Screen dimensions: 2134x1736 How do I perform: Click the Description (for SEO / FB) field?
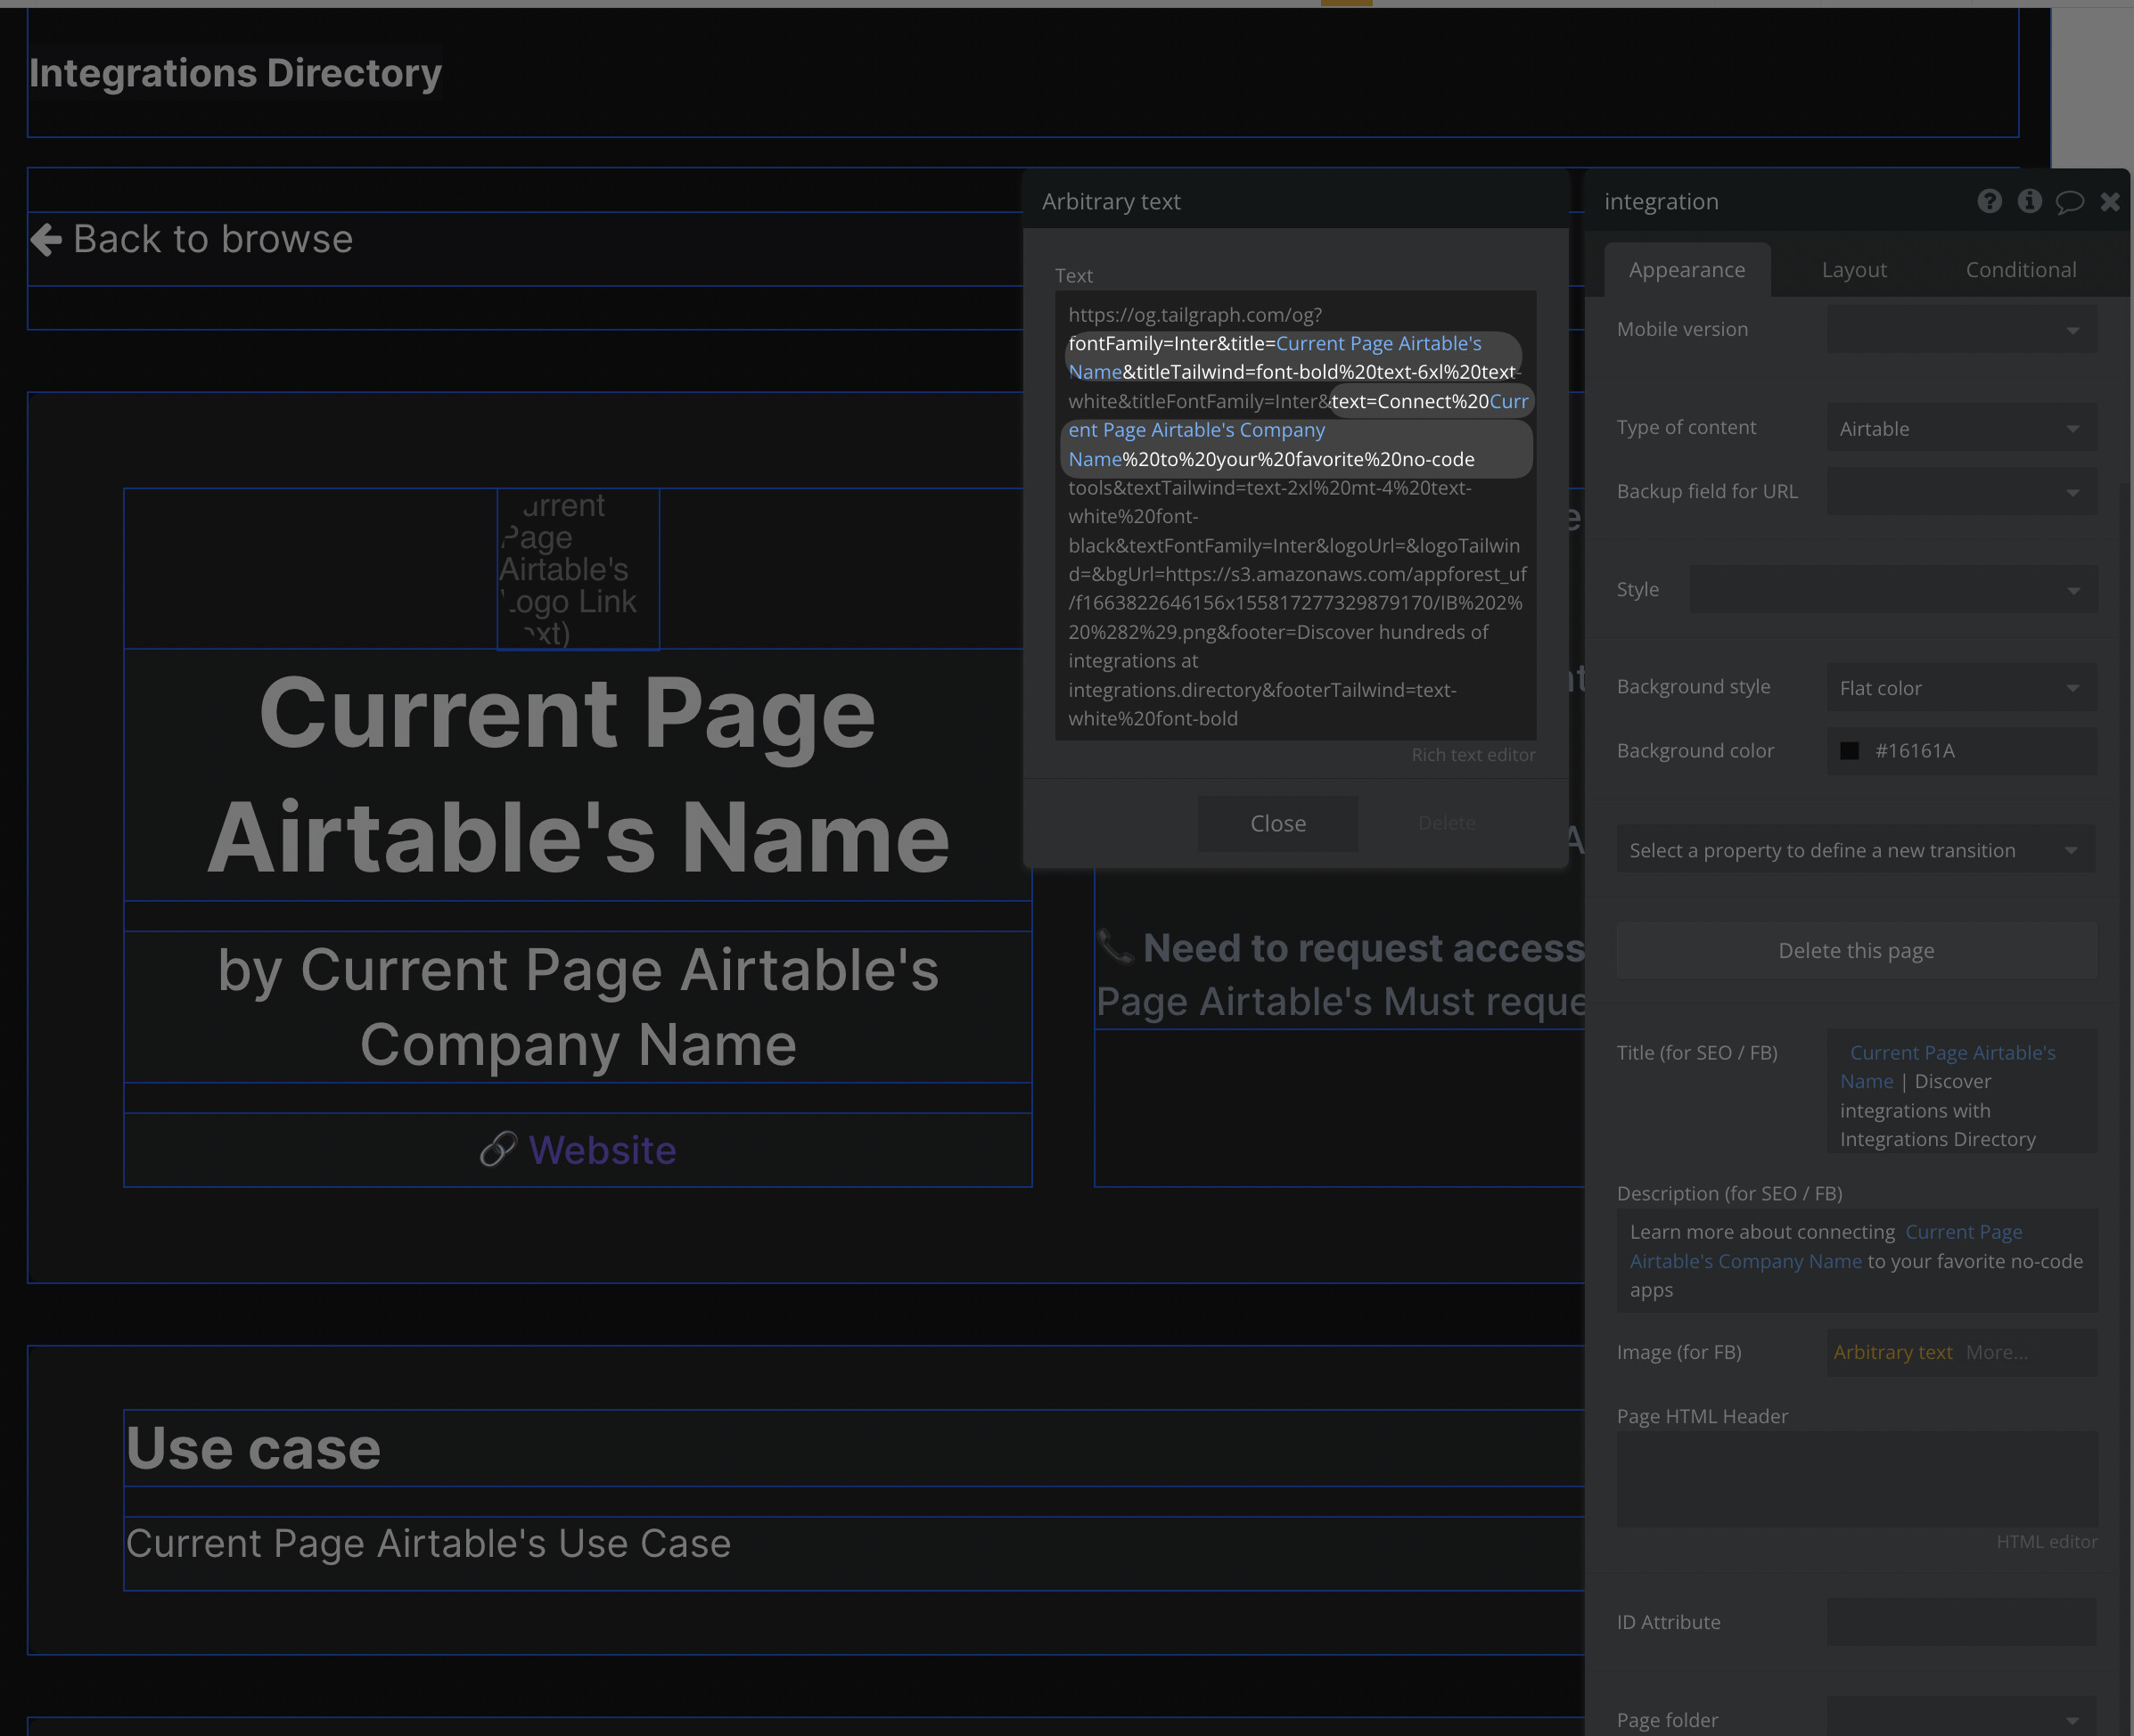(1856, 1260)
